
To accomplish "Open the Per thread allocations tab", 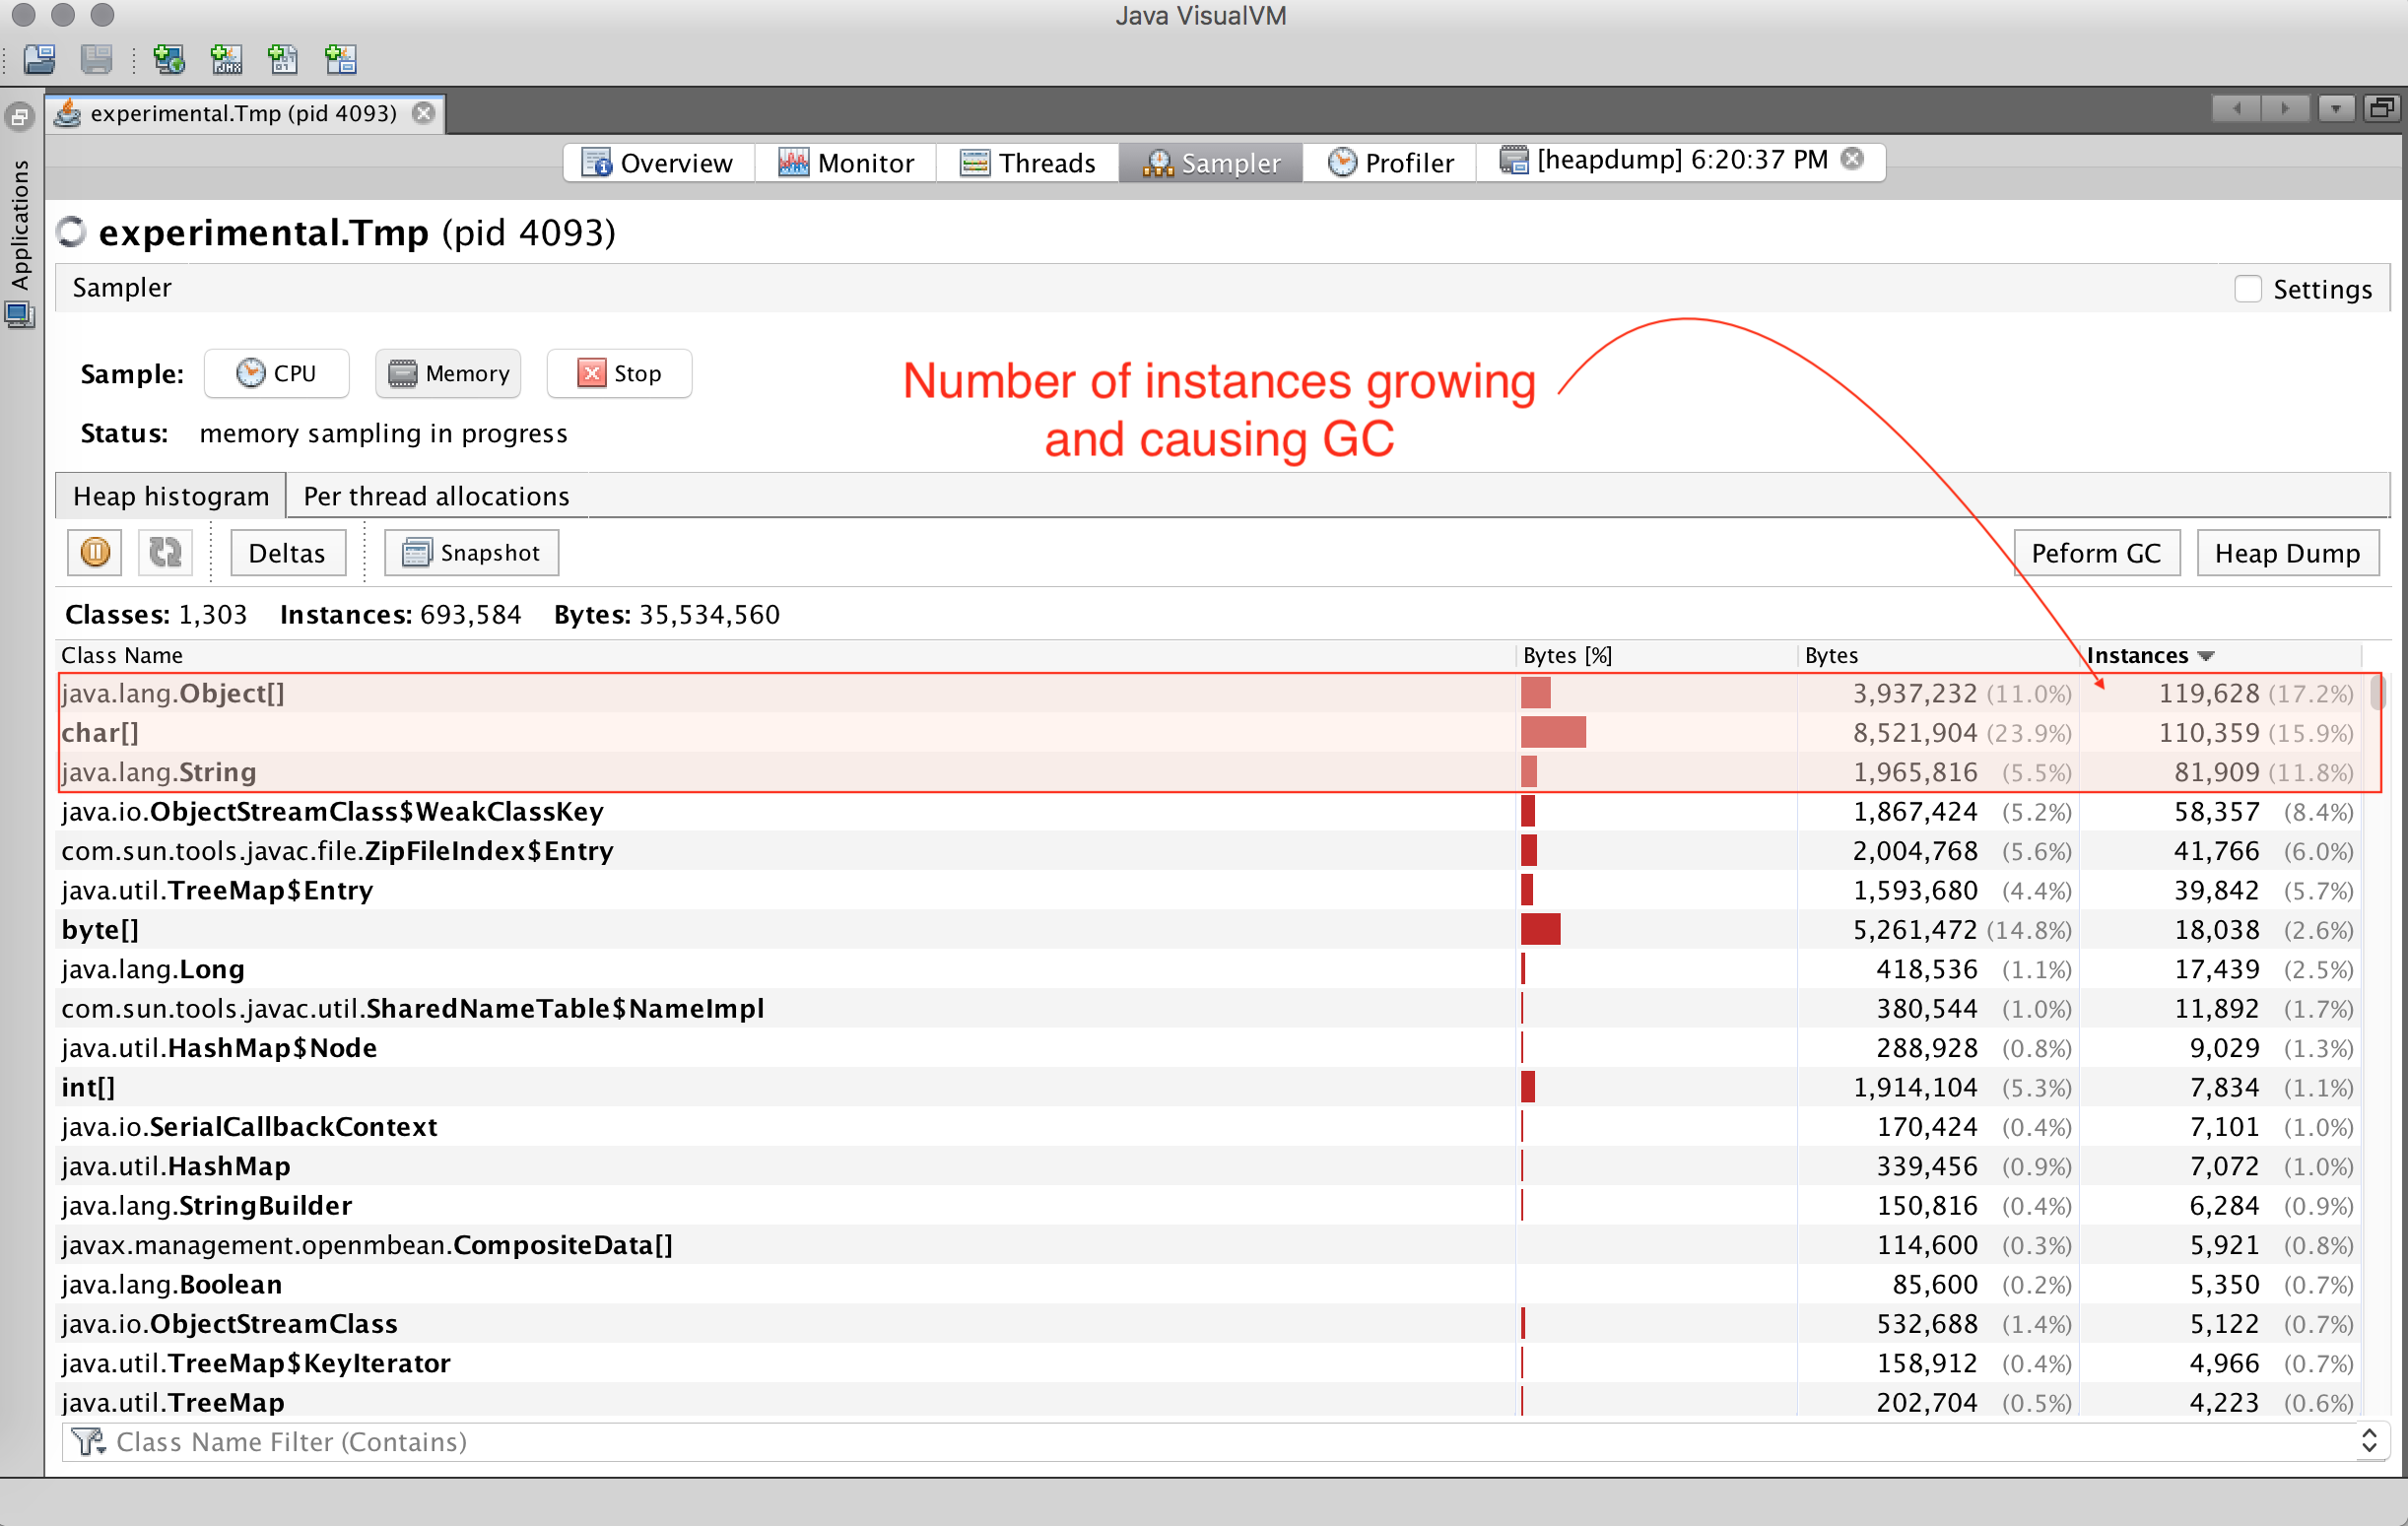I will click(x=435, y=495).
